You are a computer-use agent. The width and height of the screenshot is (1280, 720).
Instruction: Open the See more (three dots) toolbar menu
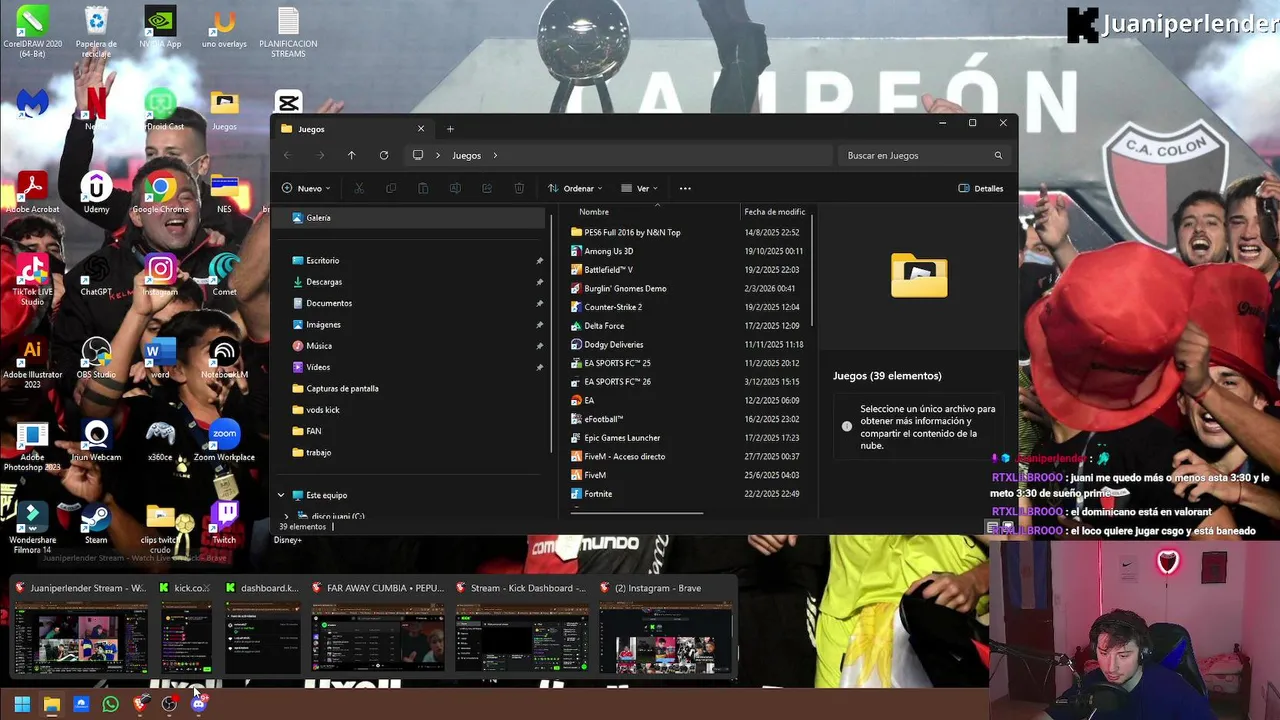(685, 188)
